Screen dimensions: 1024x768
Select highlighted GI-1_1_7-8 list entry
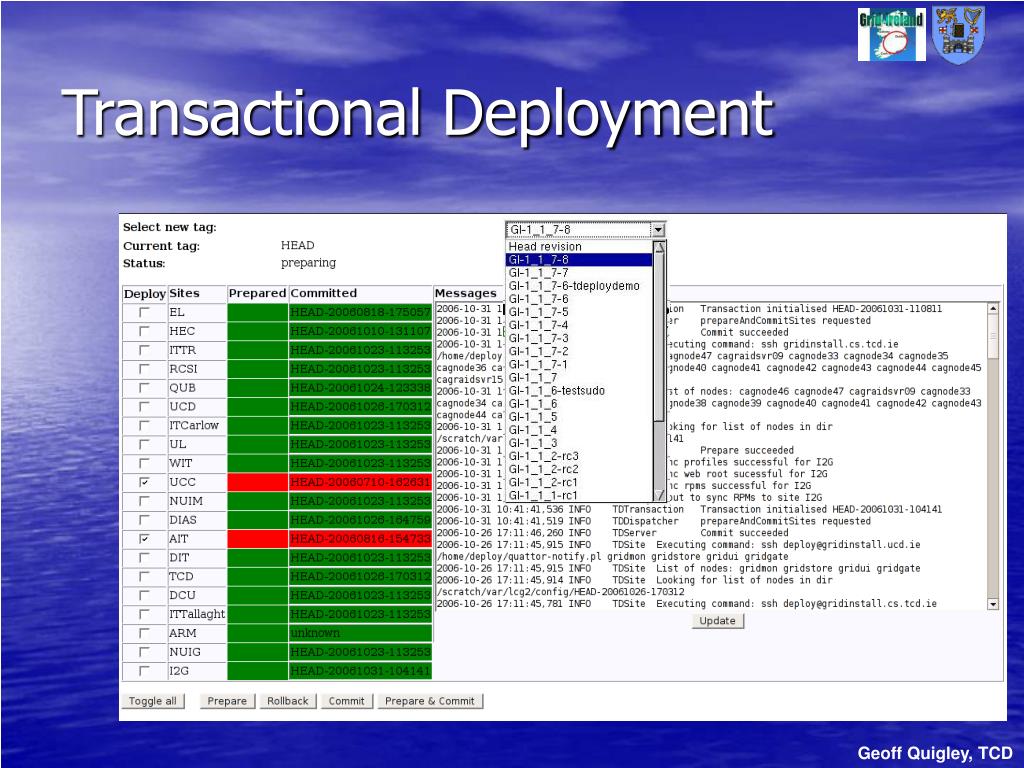579,259
